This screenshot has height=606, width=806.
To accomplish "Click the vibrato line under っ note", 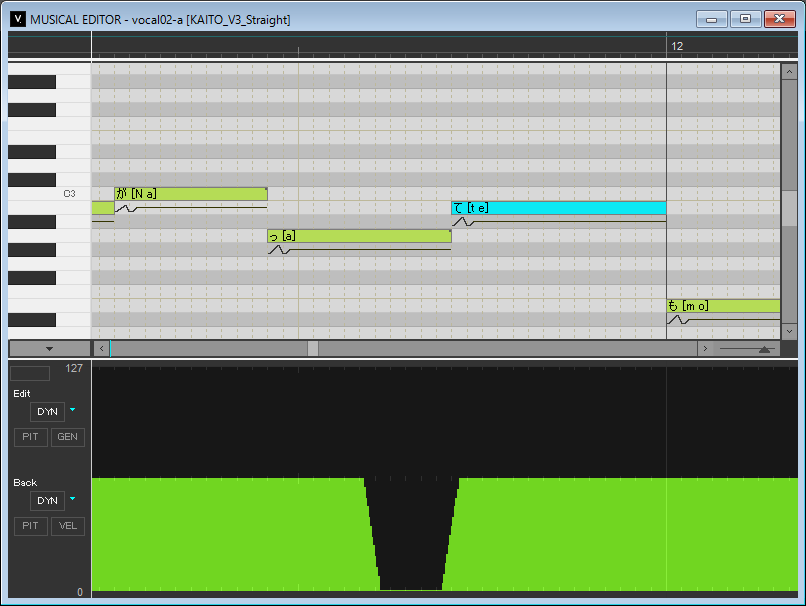I will [x=359, y=250].
